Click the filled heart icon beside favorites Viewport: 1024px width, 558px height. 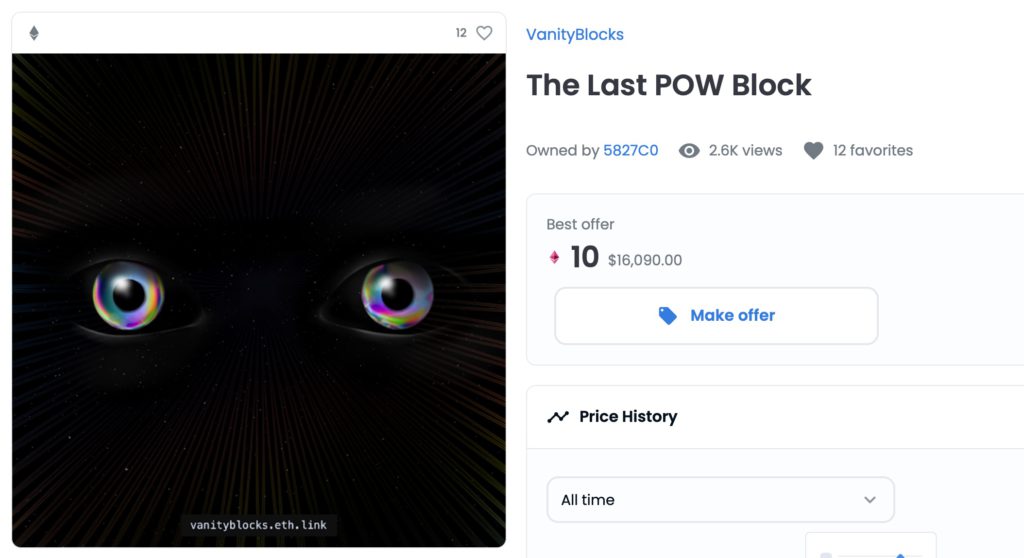814,151
